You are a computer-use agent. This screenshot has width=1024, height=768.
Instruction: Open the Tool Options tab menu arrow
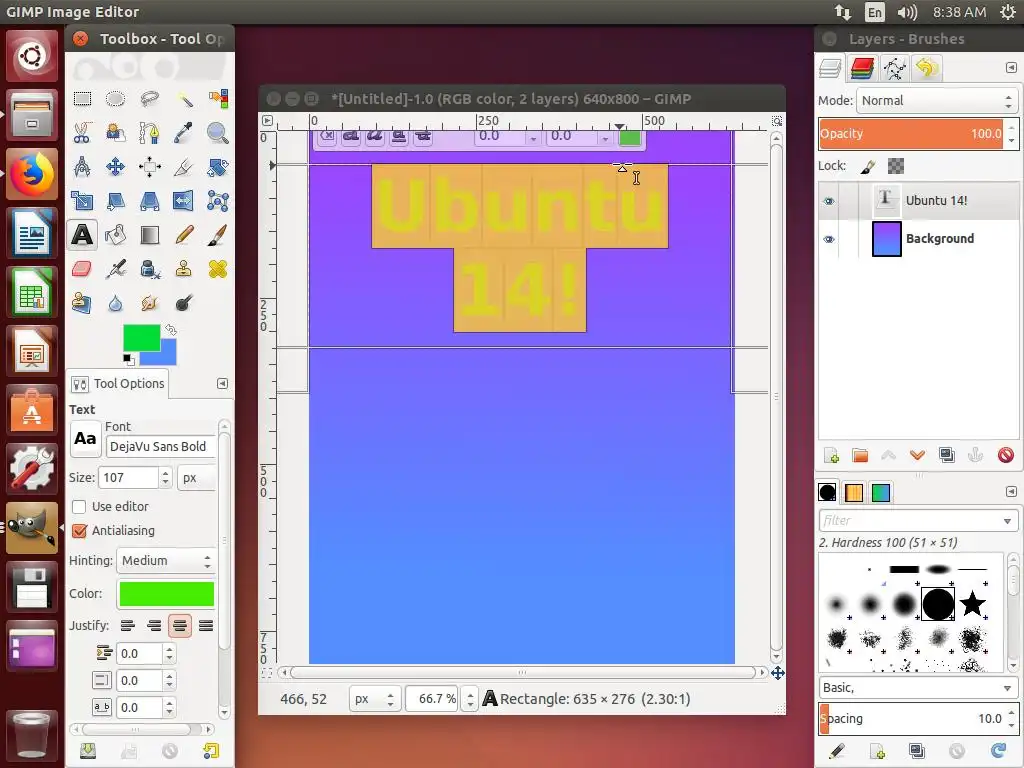[x=223, y=383]
